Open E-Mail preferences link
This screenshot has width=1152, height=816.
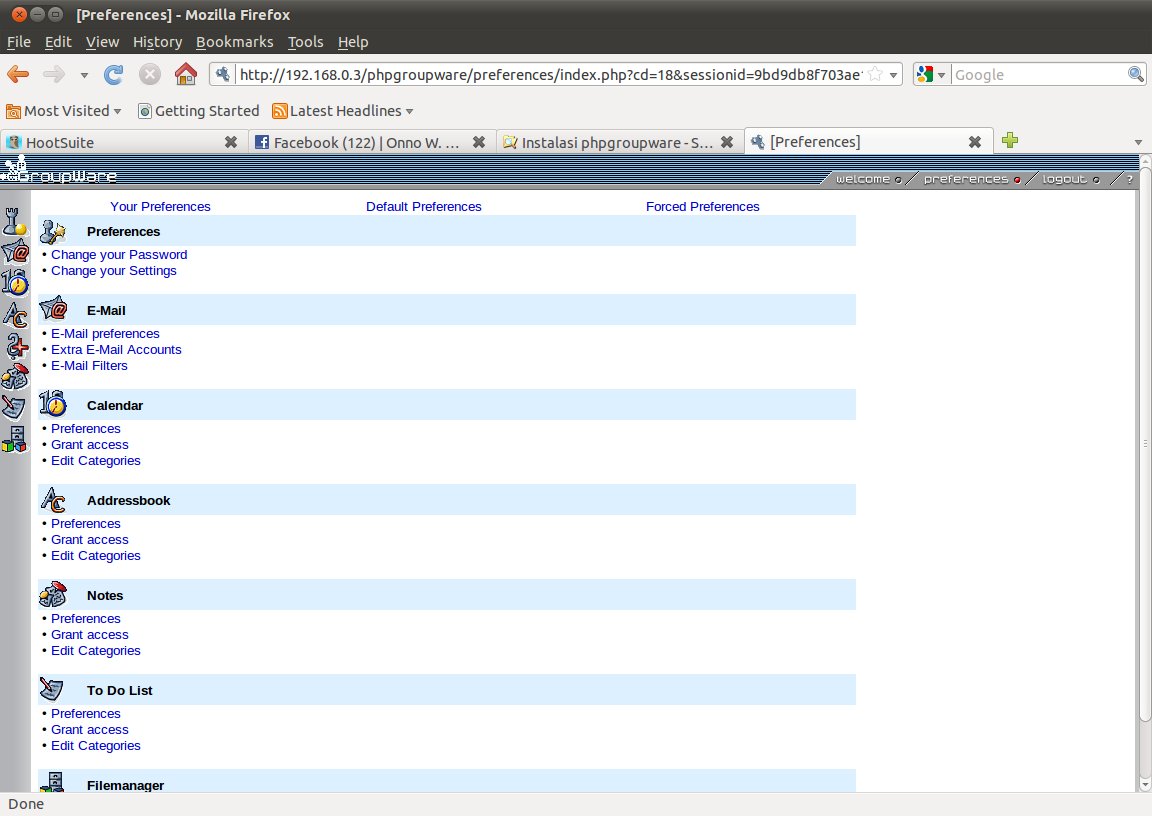tap(105, 333)
